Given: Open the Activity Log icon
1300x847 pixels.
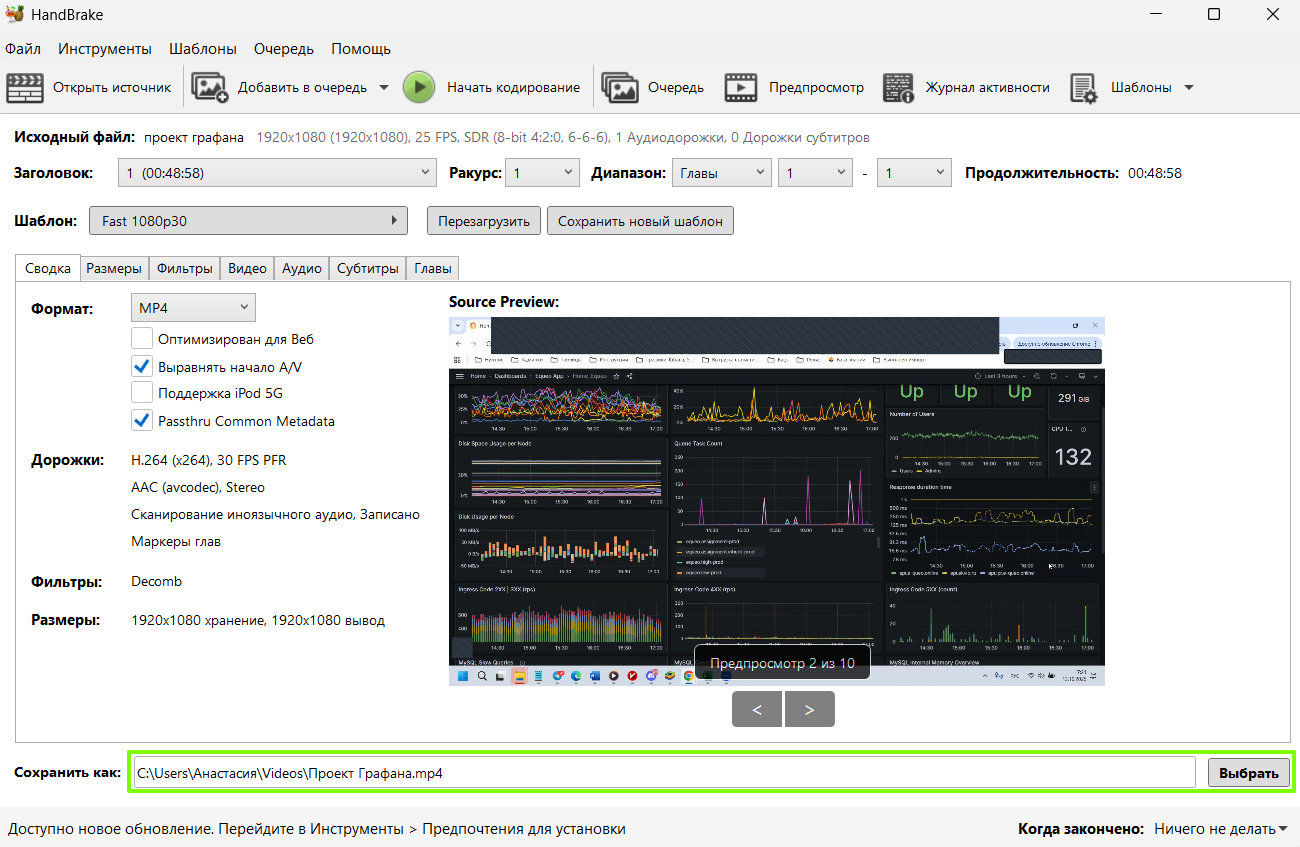Looking at the screenshot, I should (x=898, y=88).
